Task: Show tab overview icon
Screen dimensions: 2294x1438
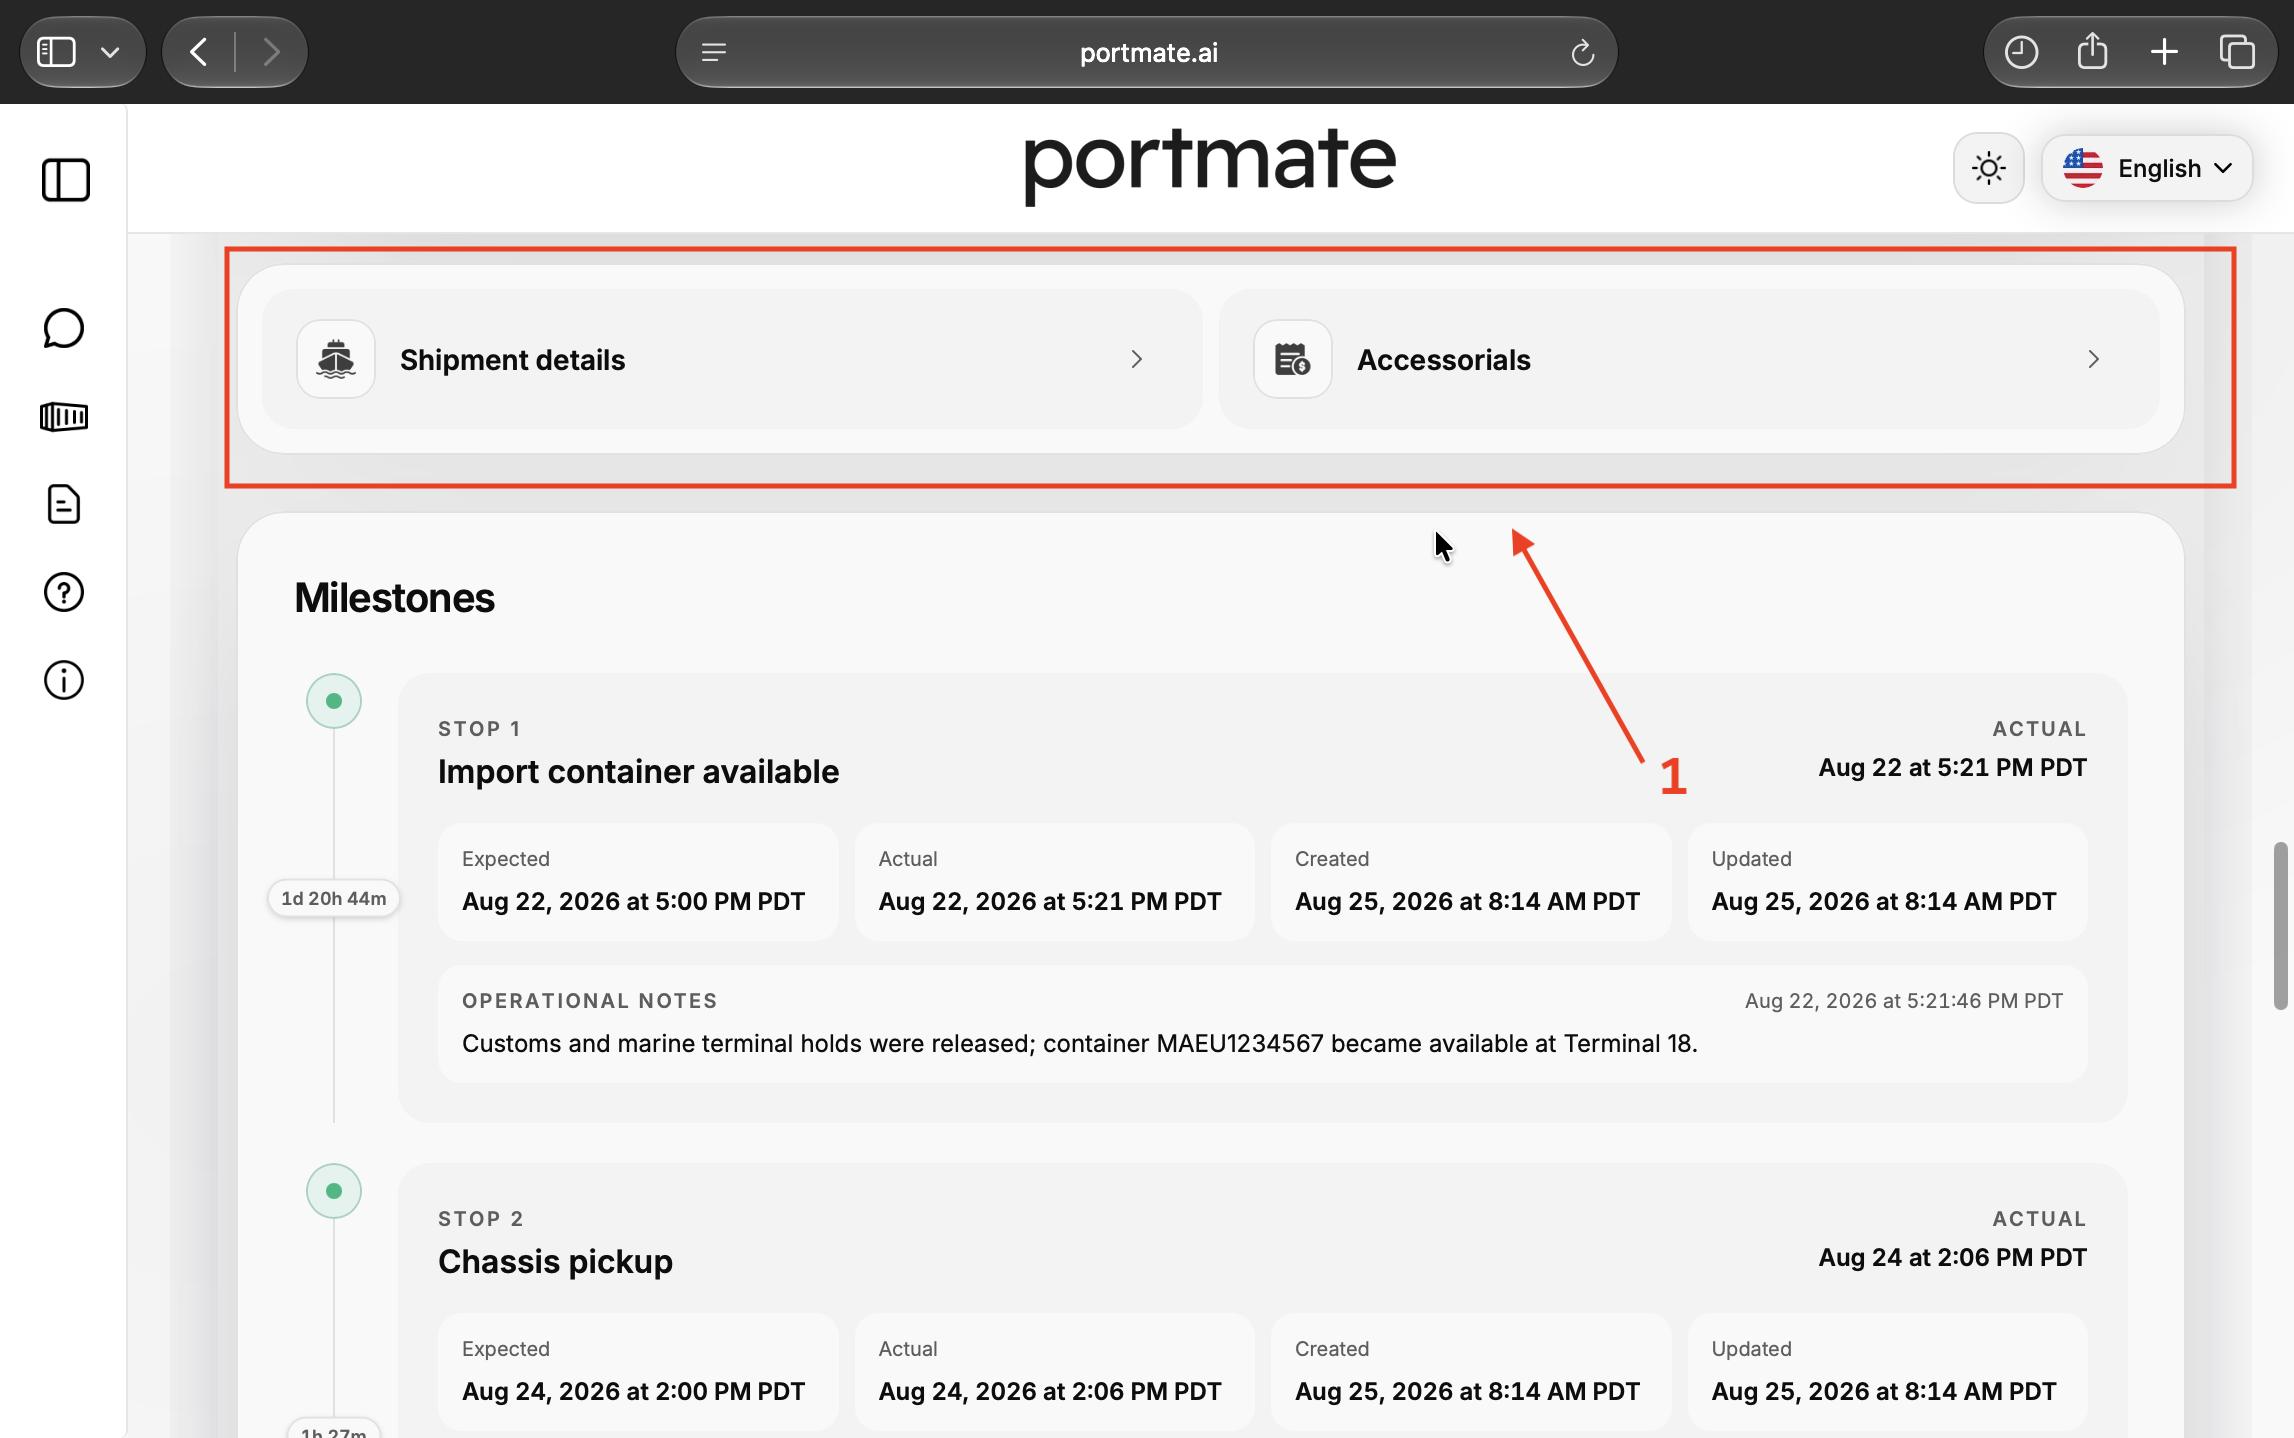Action: click(2237, 52)
